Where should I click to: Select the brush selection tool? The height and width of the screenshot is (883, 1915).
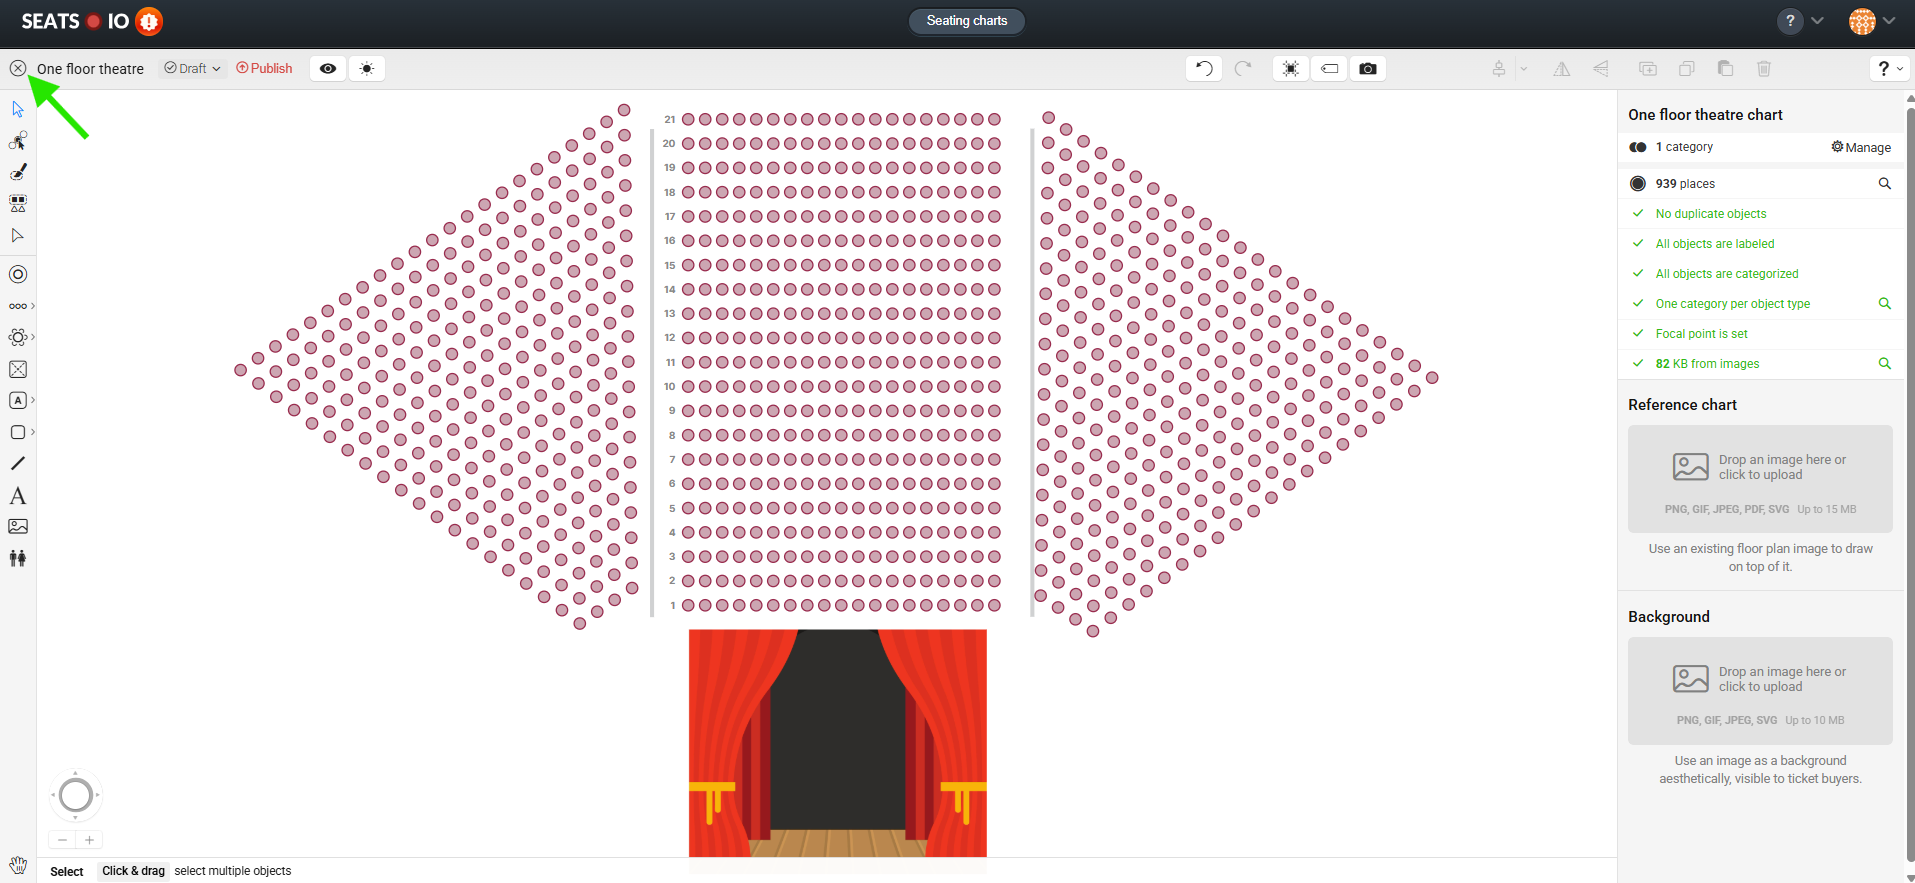18,172
